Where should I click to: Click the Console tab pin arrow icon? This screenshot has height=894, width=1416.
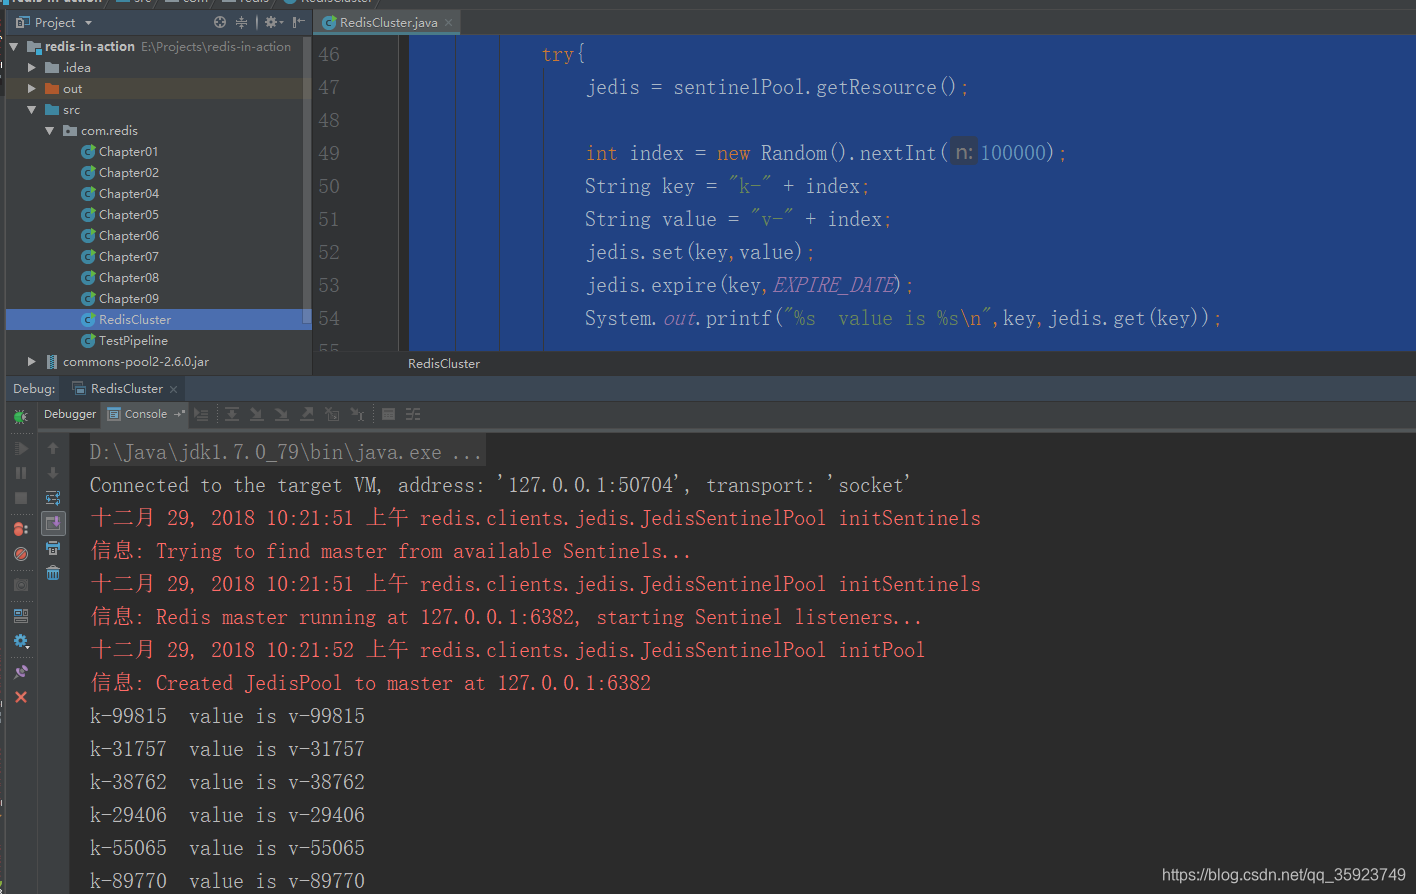coord(180,414)
